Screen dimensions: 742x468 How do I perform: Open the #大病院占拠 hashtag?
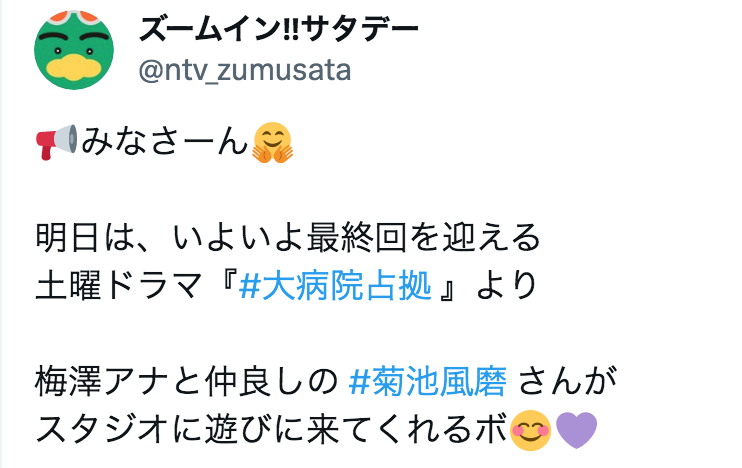(335, 286)
